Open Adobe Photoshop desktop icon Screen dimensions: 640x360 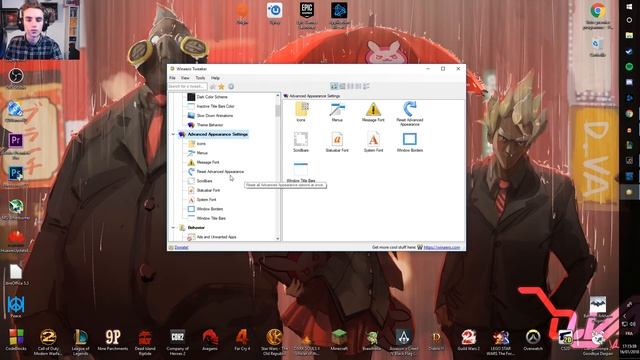[x=16, y=176]
